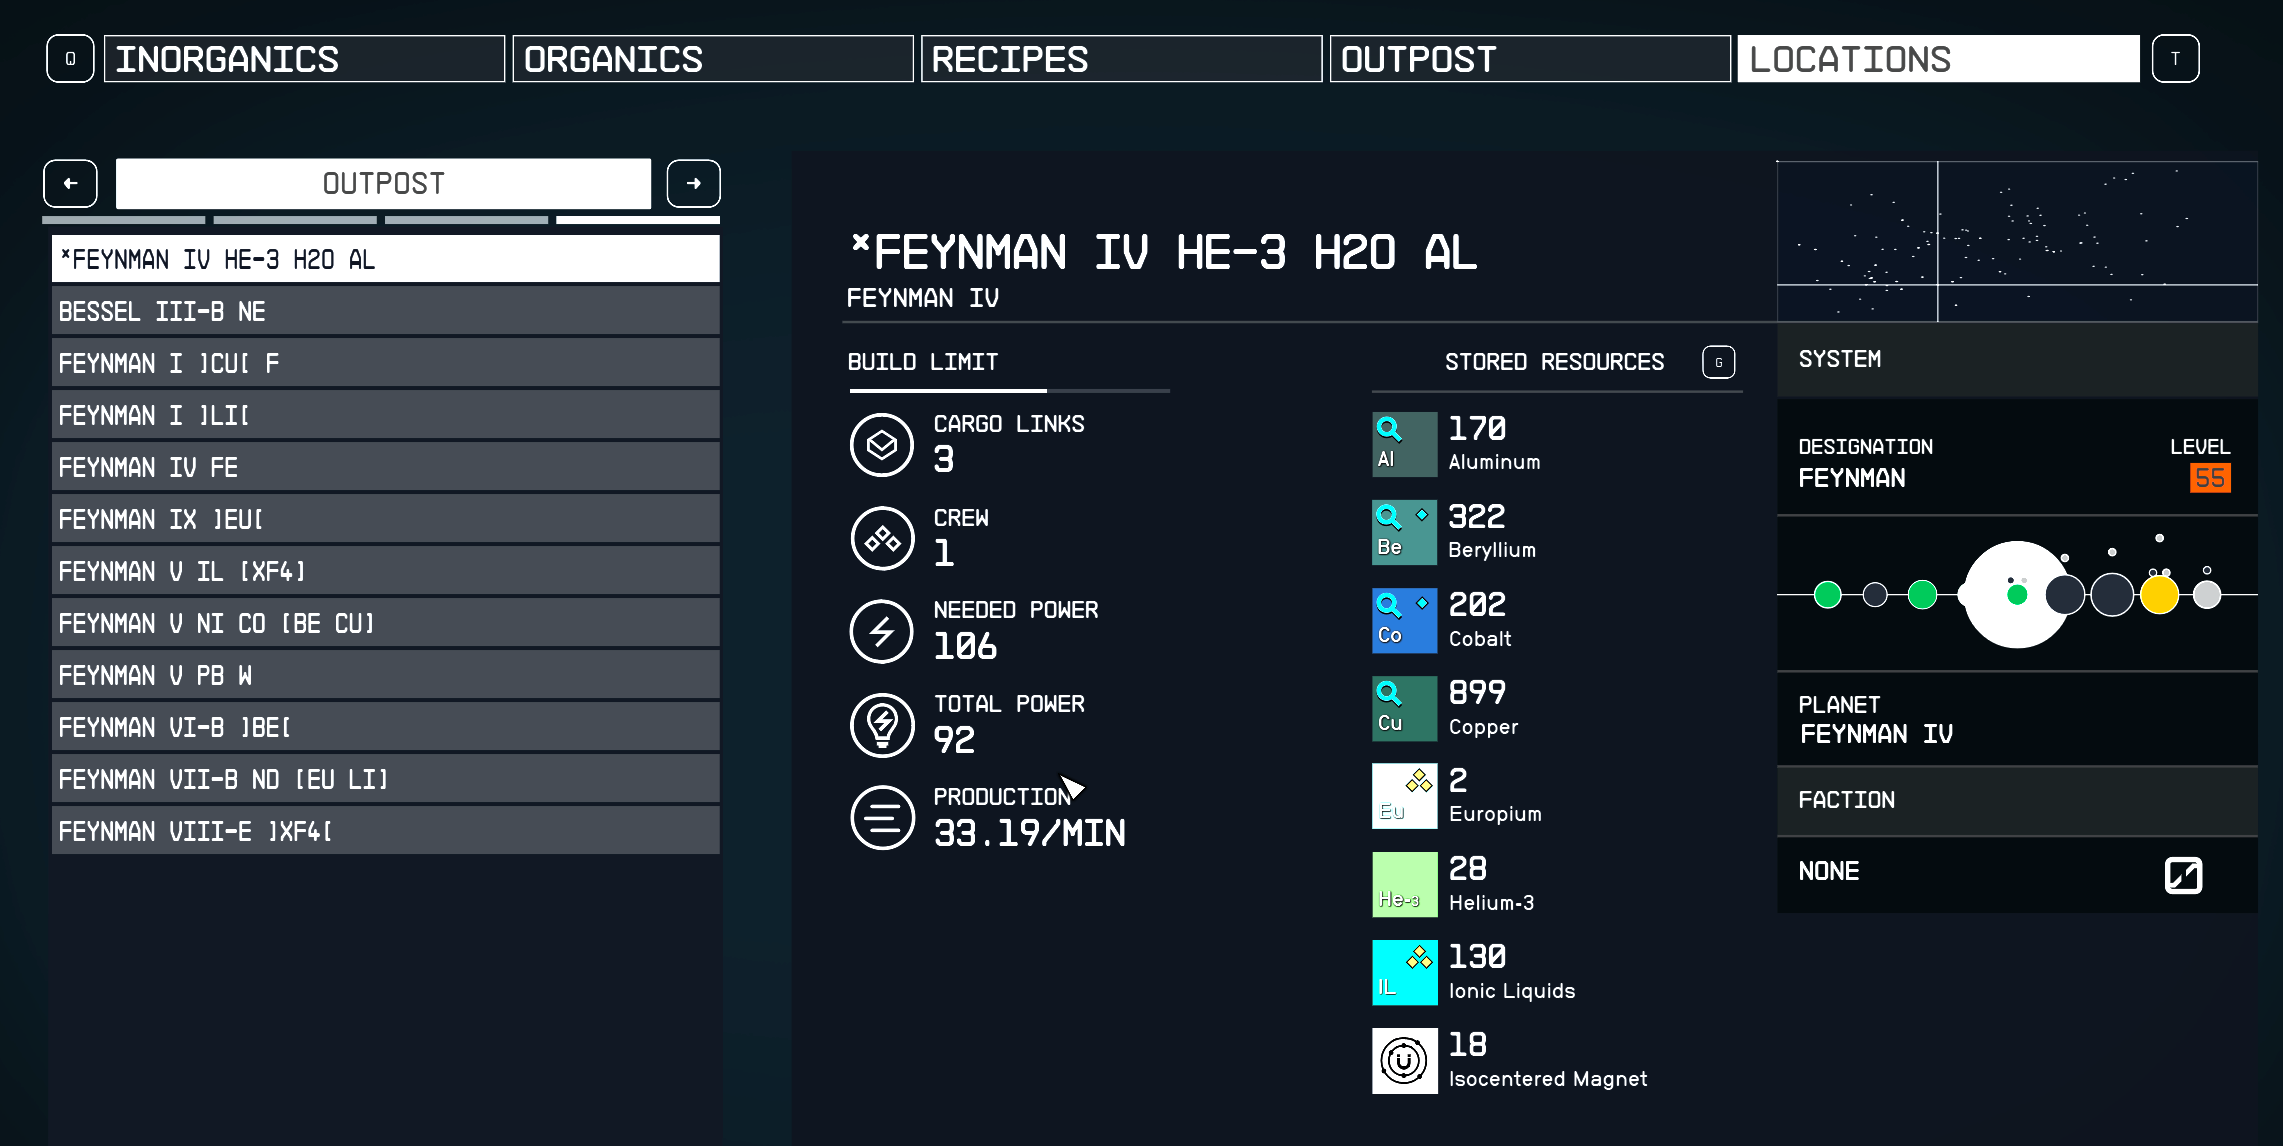
Task: Click the Production list icon
Action: pos(881,817)
